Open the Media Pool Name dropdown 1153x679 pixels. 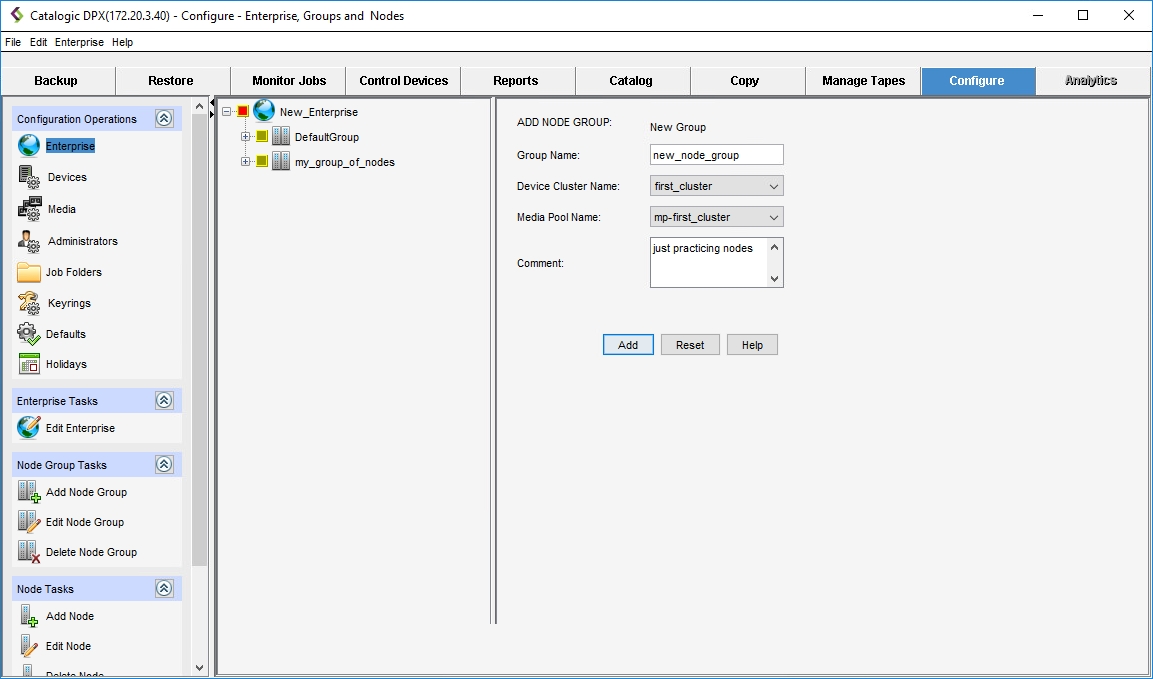click(716, 217)
